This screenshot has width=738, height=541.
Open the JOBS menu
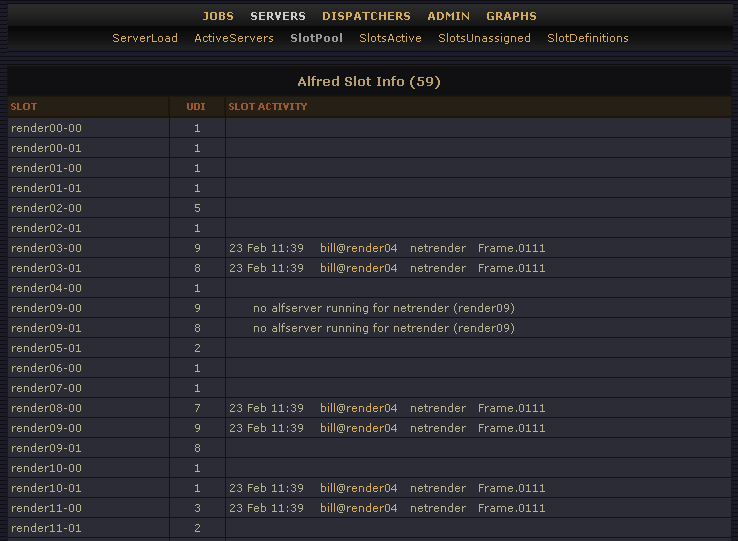(218, 16)
